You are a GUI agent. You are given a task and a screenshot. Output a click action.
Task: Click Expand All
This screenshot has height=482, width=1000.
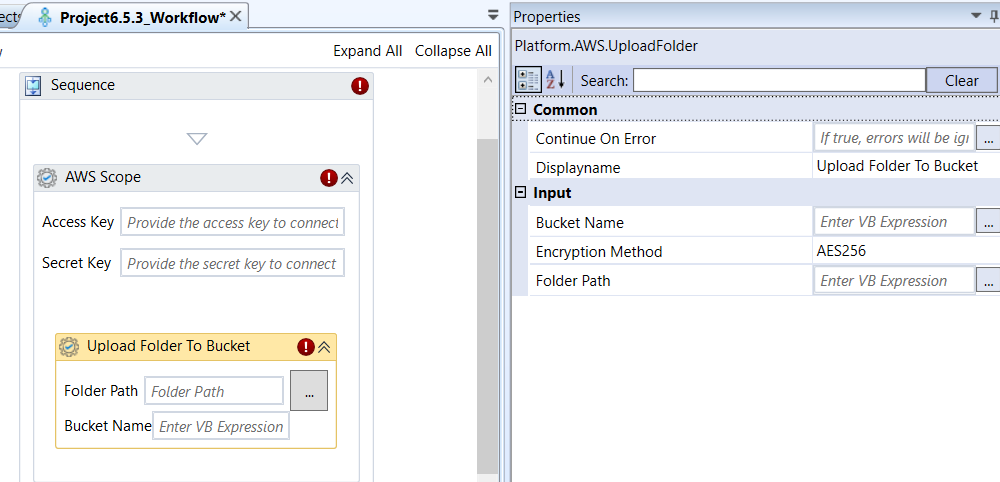[368, 51]
